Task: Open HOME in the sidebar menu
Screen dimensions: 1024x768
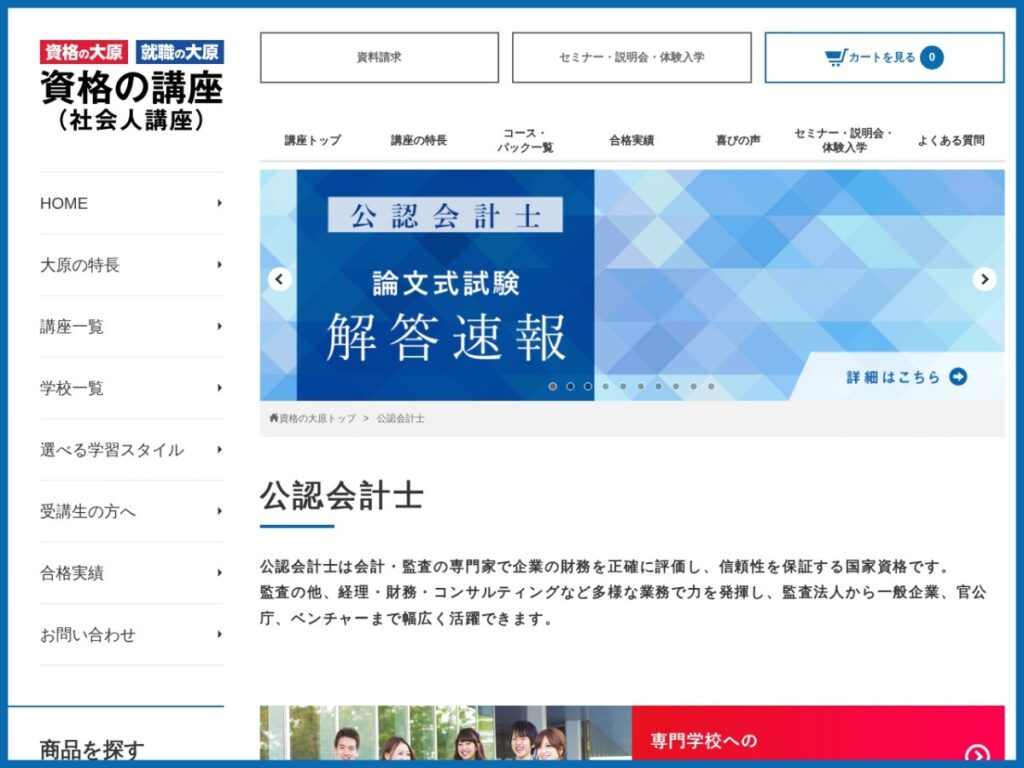Action: click(132, 203)
